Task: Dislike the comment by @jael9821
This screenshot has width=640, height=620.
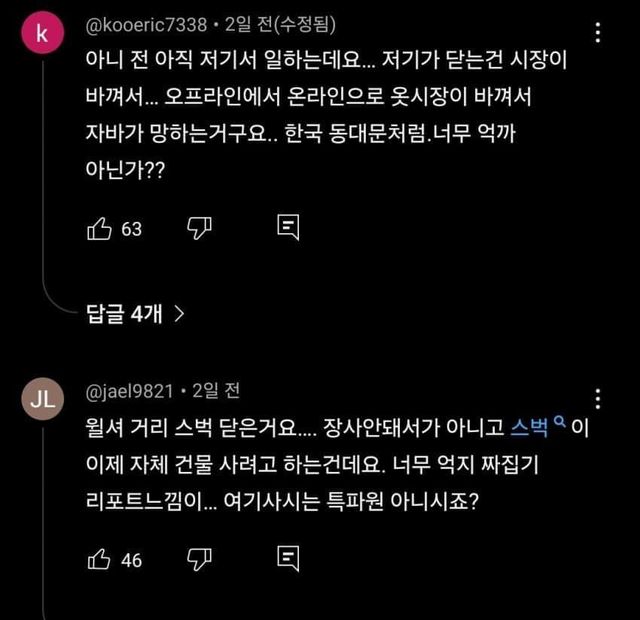Action: [x=199, y=559]
